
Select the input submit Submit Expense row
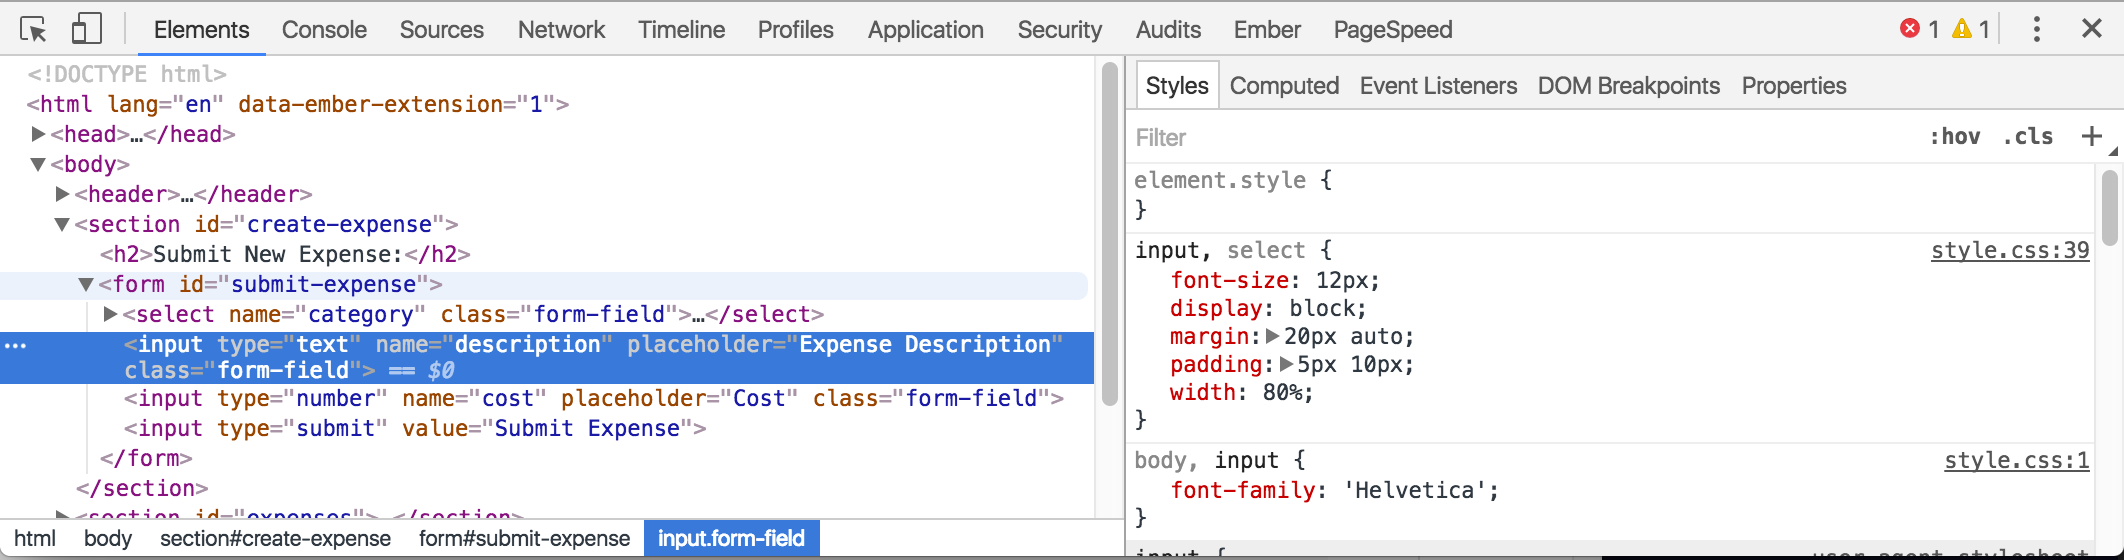(x=415, y=428)
